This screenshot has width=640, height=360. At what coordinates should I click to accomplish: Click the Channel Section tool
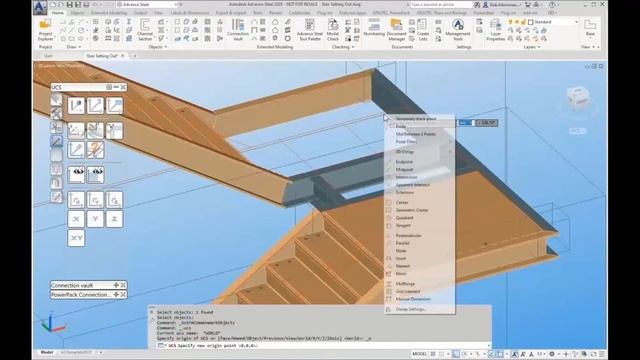click(145, 29)
